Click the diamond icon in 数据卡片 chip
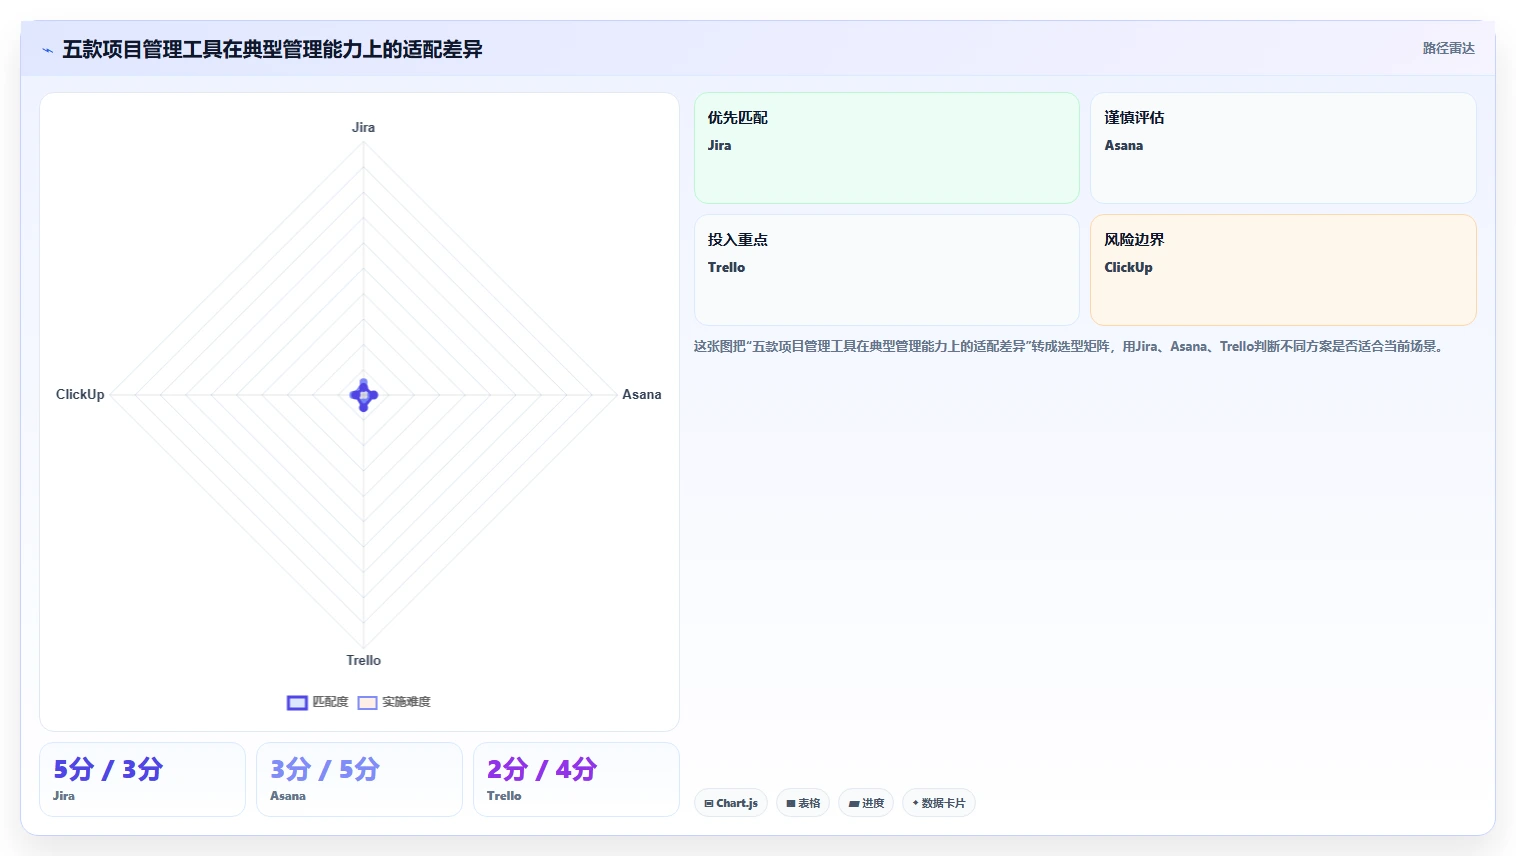This screenshot has height=856, width=1516. click(915, 803)
